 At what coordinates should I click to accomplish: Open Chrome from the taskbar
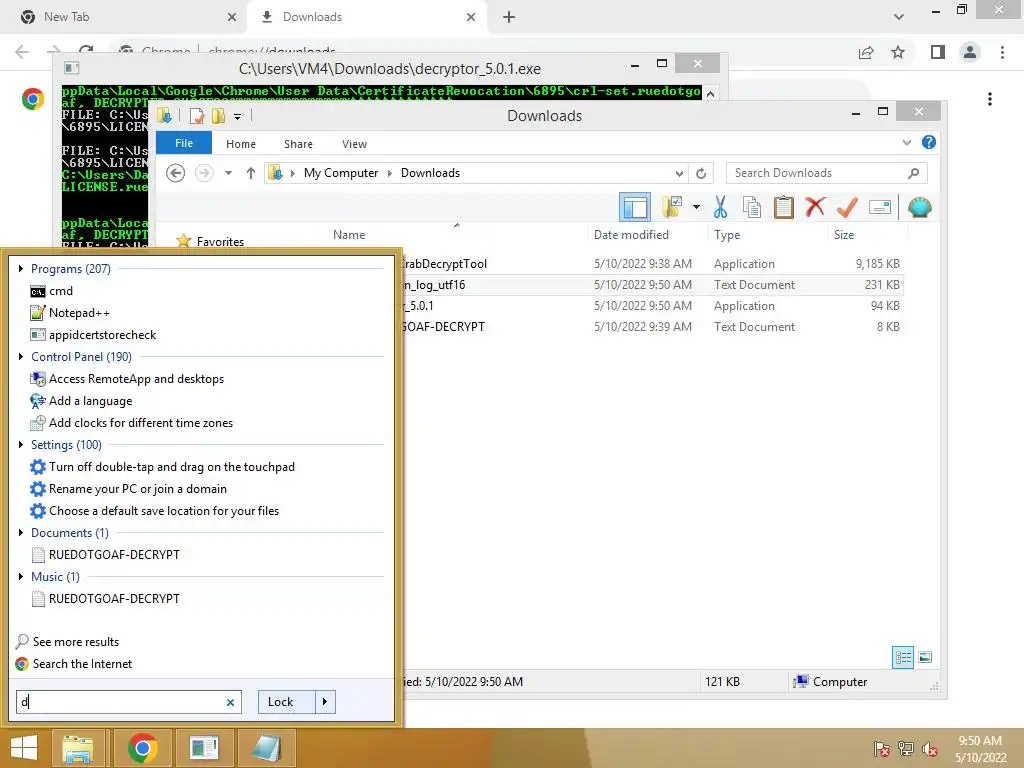[x=142, y=748]
